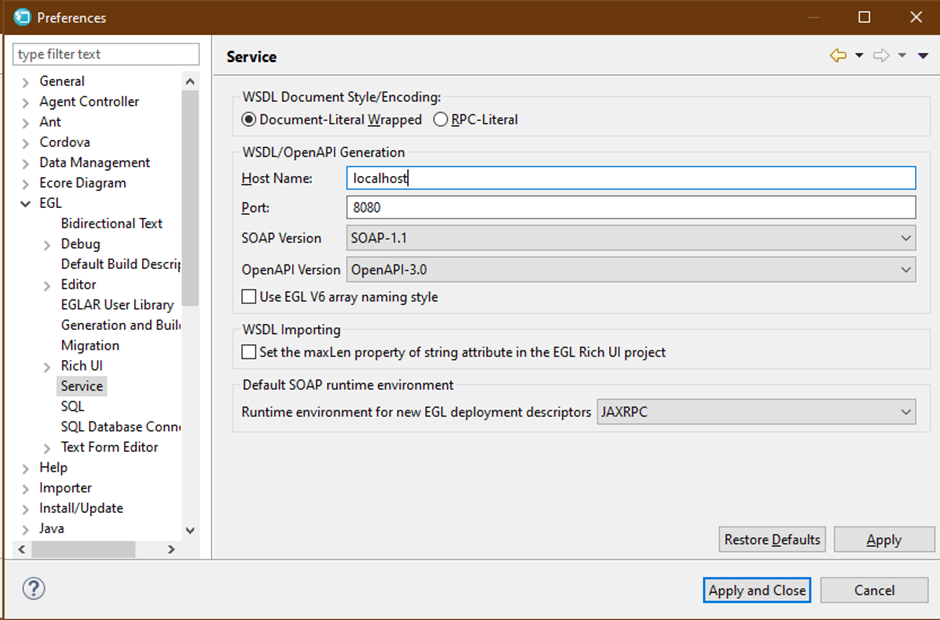
Task: Collapse the EGL tree node
Action: 25,204
